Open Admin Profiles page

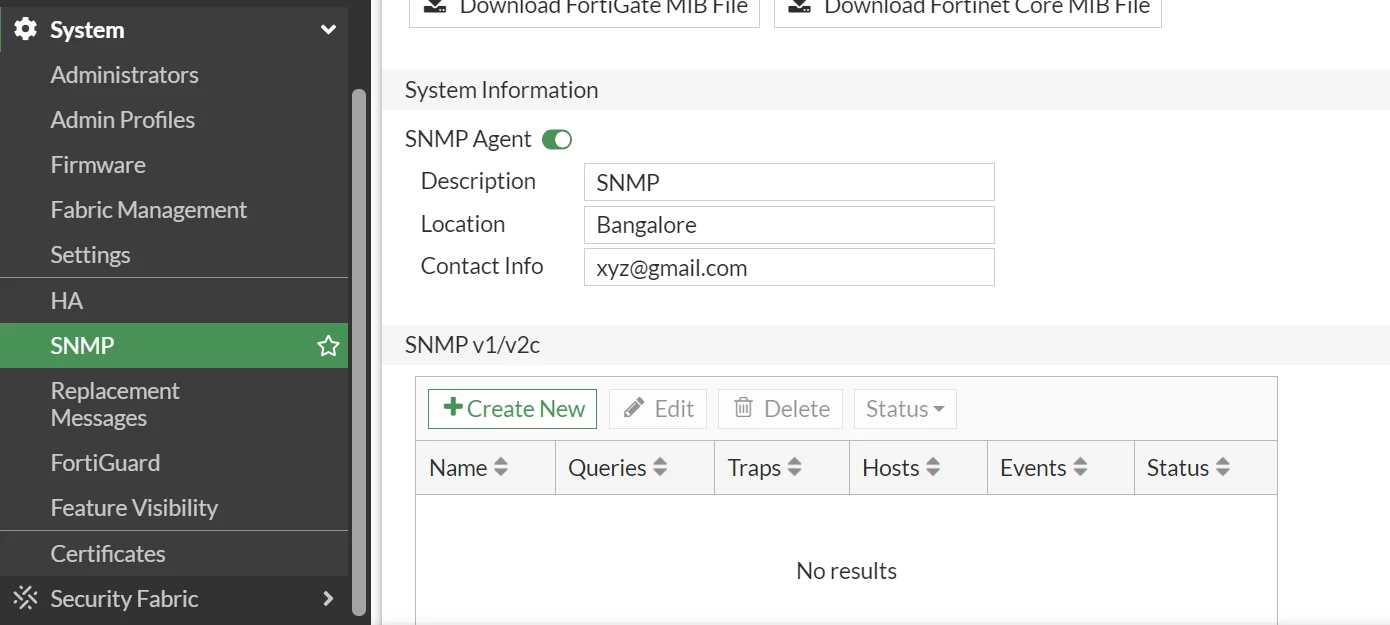click(x=123, y=120)
